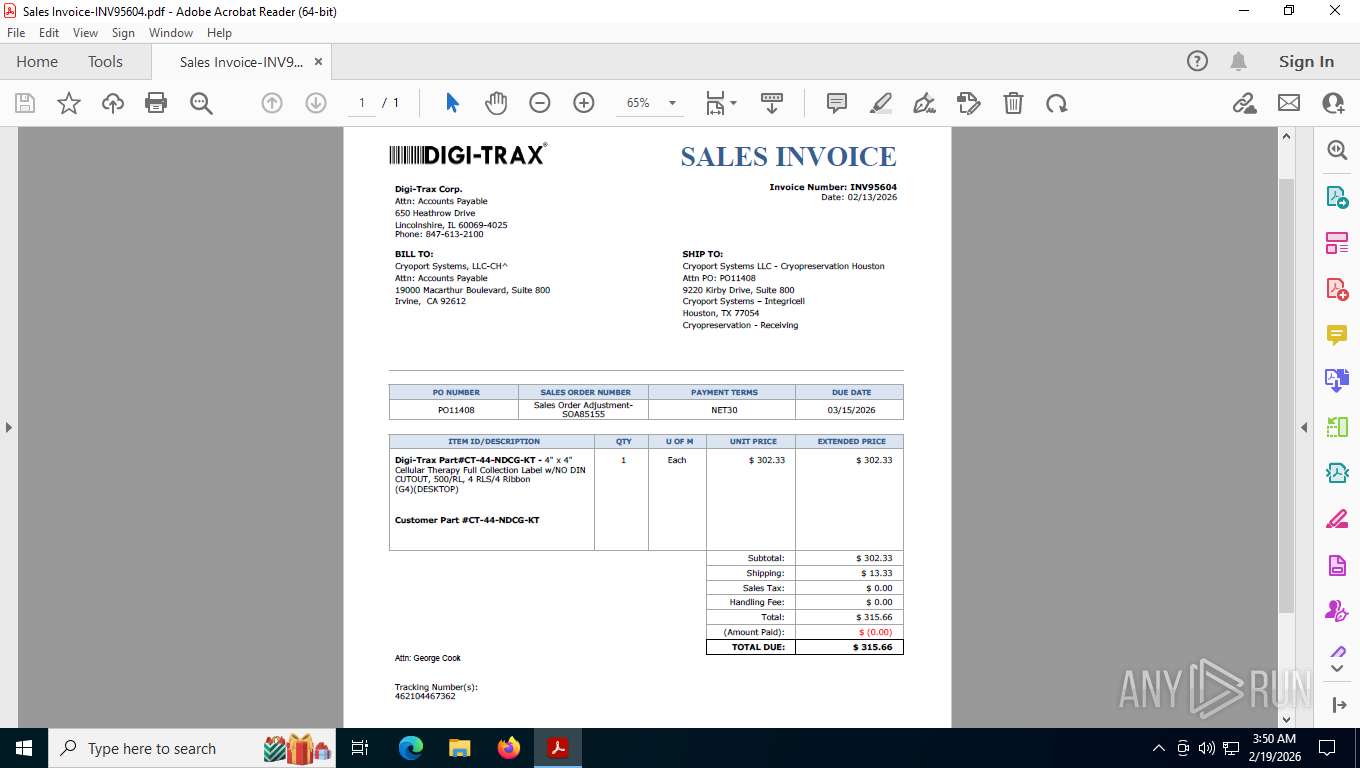Print the sales invoice PDF

pyautogui.click(x=156, y=103)
